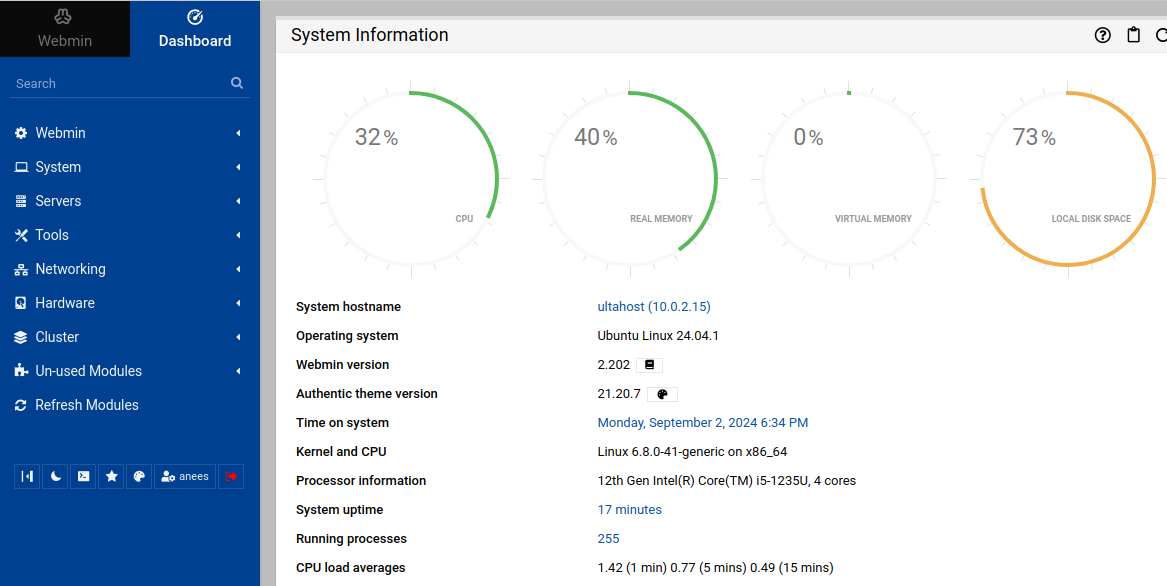Image resolution: width=1167 pixels, height=586 pixels.
Task: Open dashboard help using the question mark icon
Action: [1102, 35]
